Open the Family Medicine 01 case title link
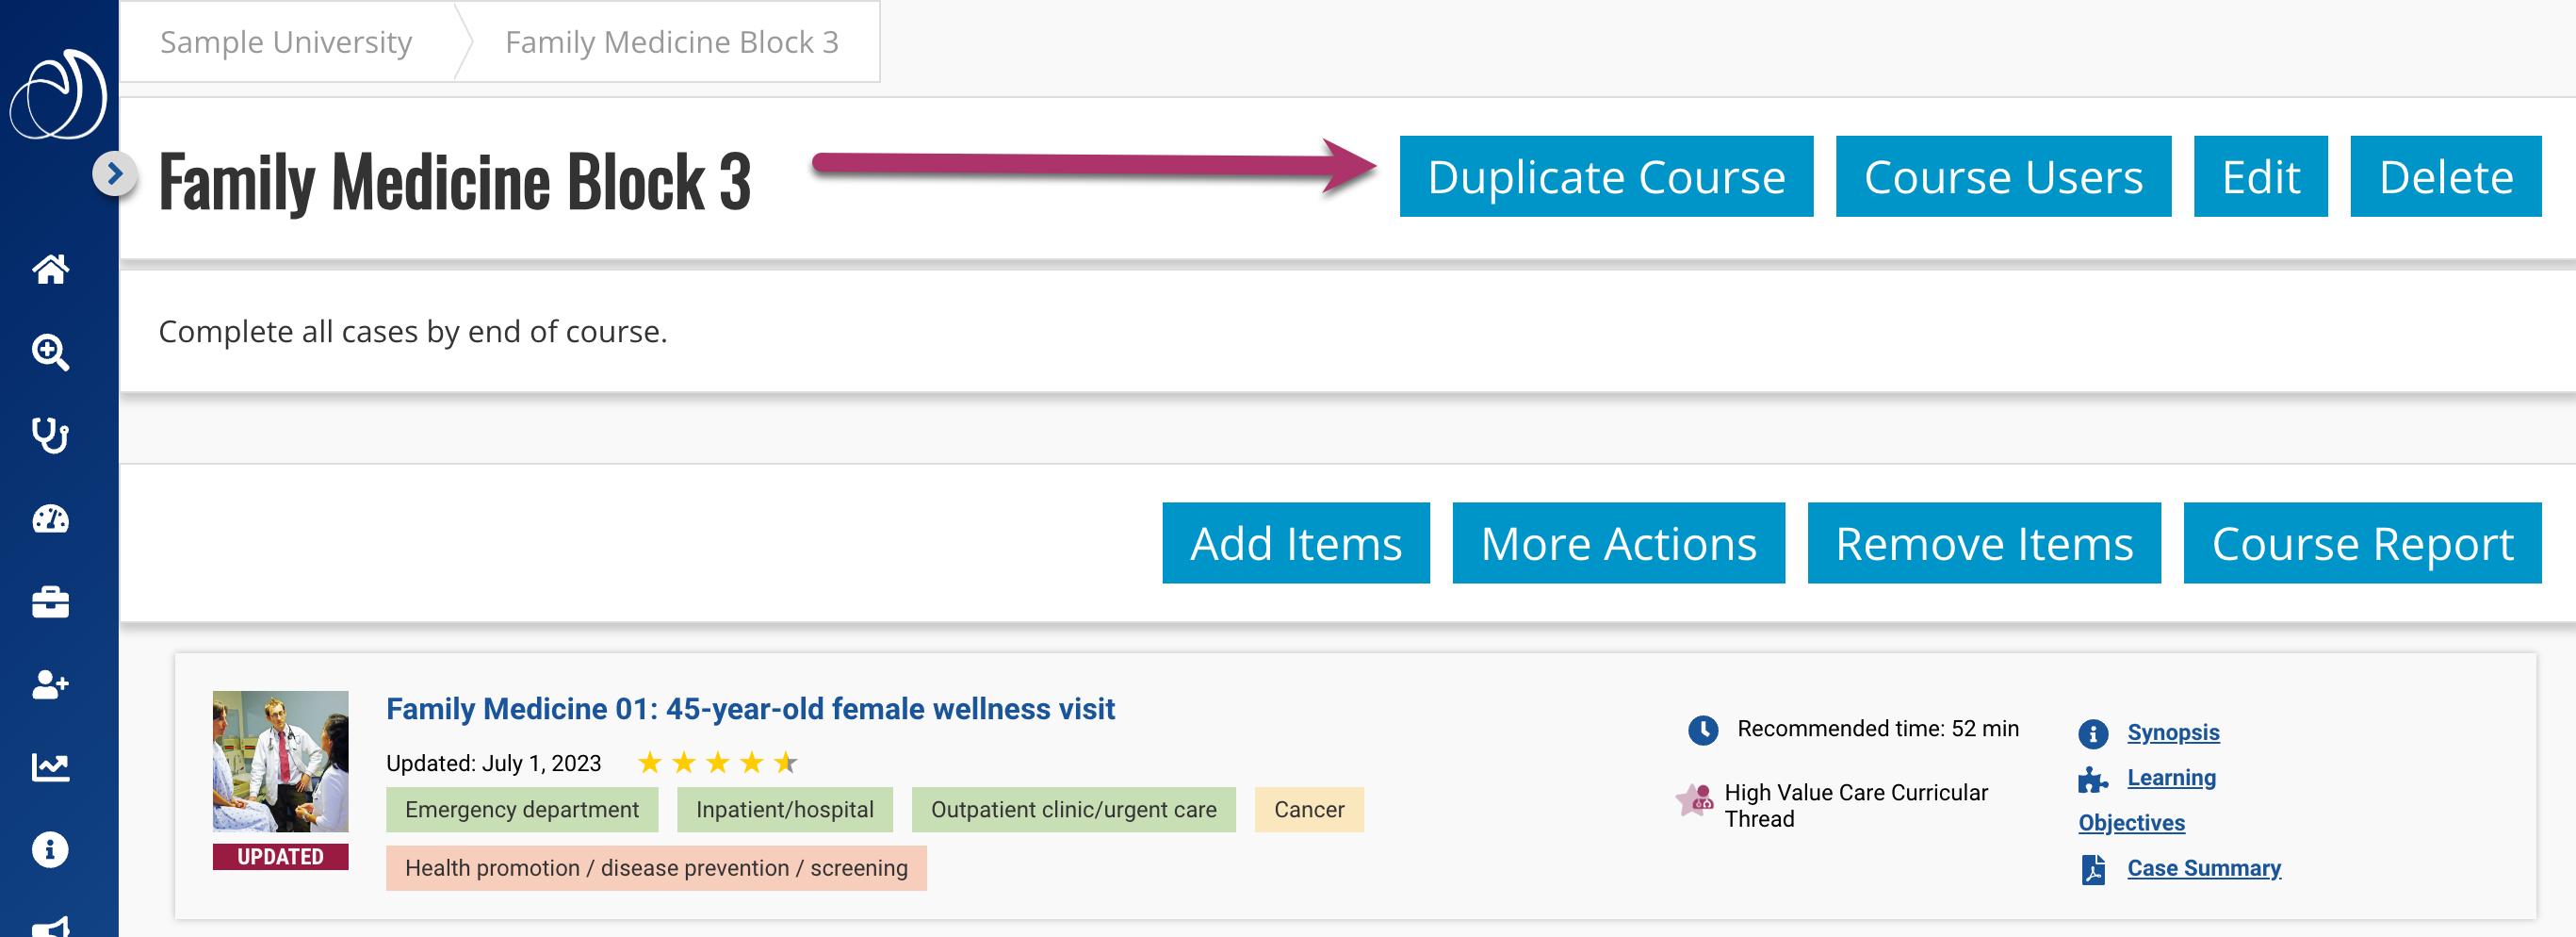 [x=750, y=709]
